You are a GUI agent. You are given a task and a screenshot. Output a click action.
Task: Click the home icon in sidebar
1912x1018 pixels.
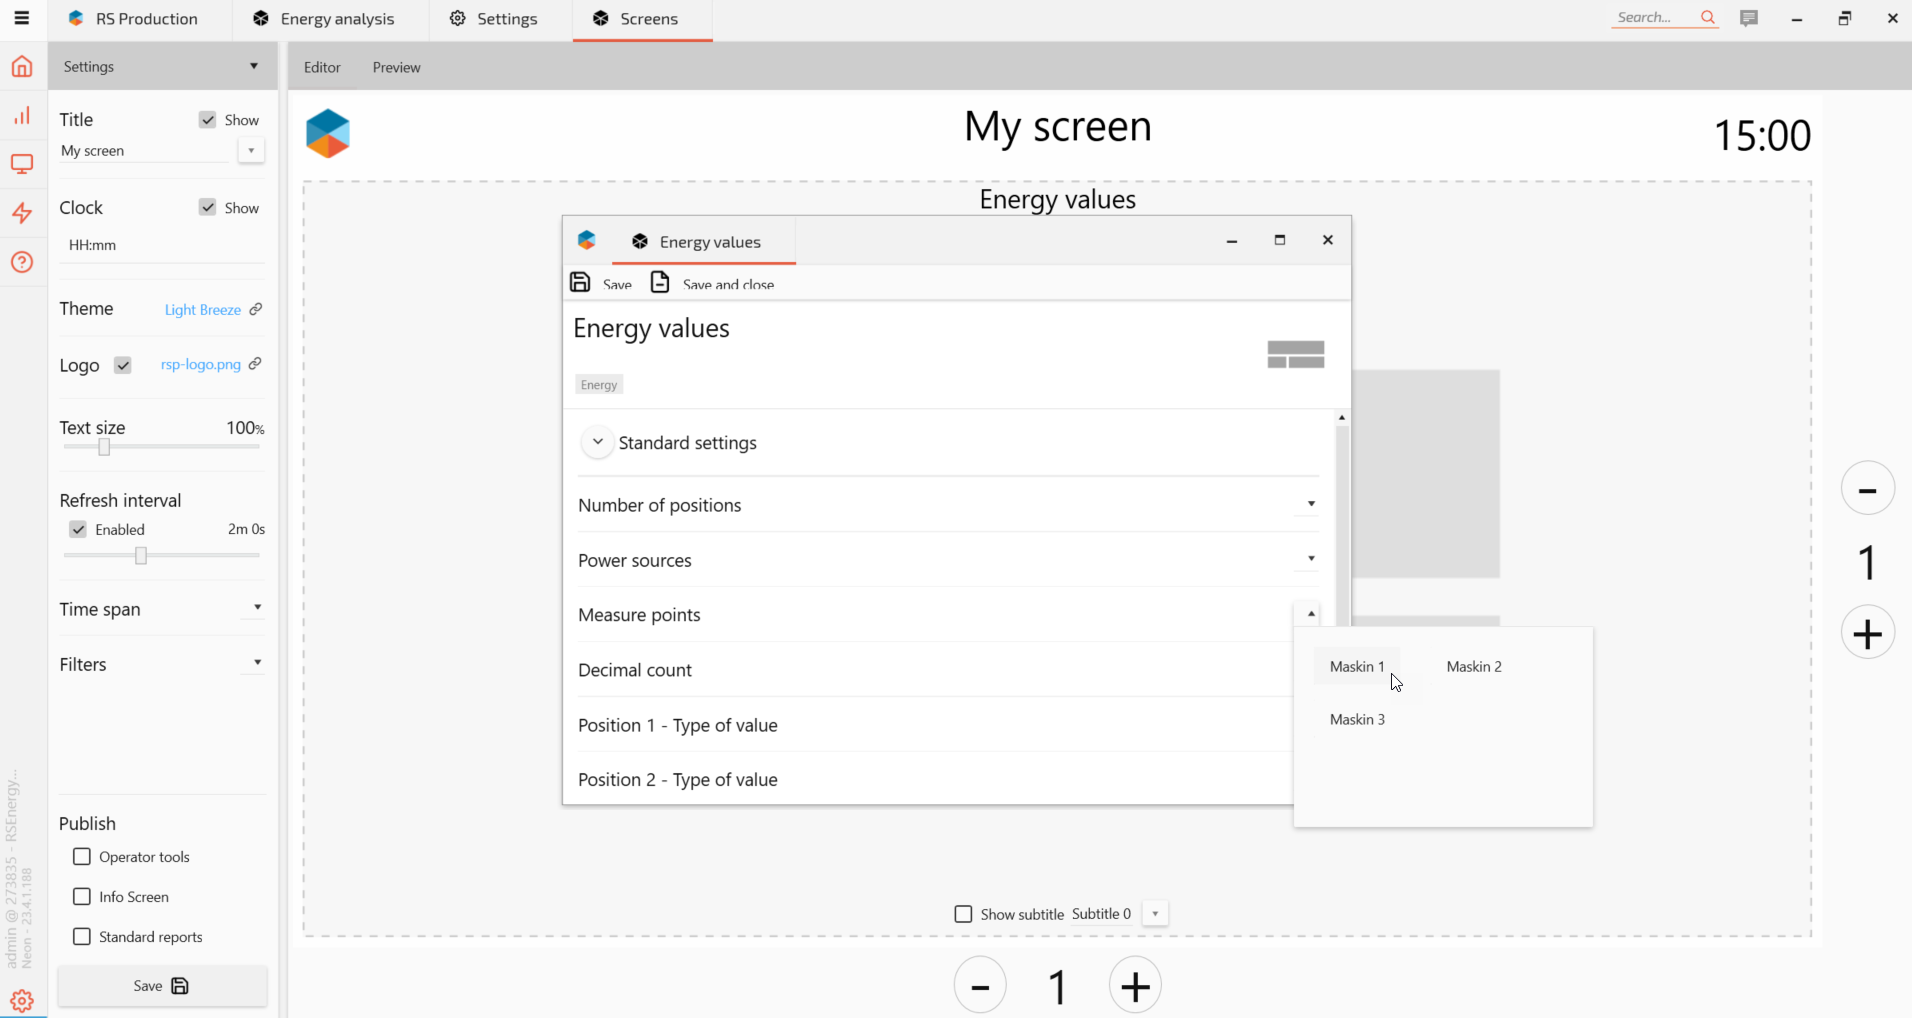pos(22,67)
